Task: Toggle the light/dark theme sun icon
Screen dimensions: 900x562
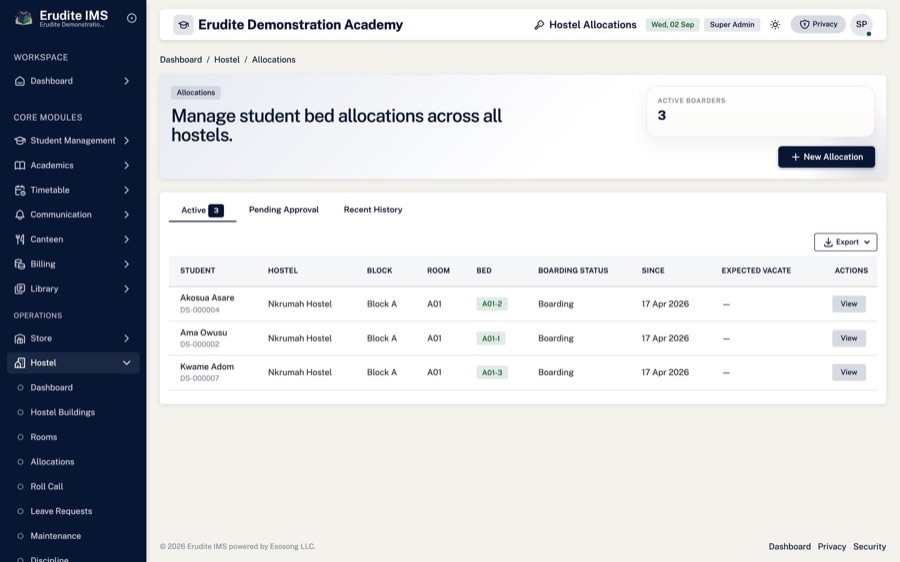Action: [775, 25]
